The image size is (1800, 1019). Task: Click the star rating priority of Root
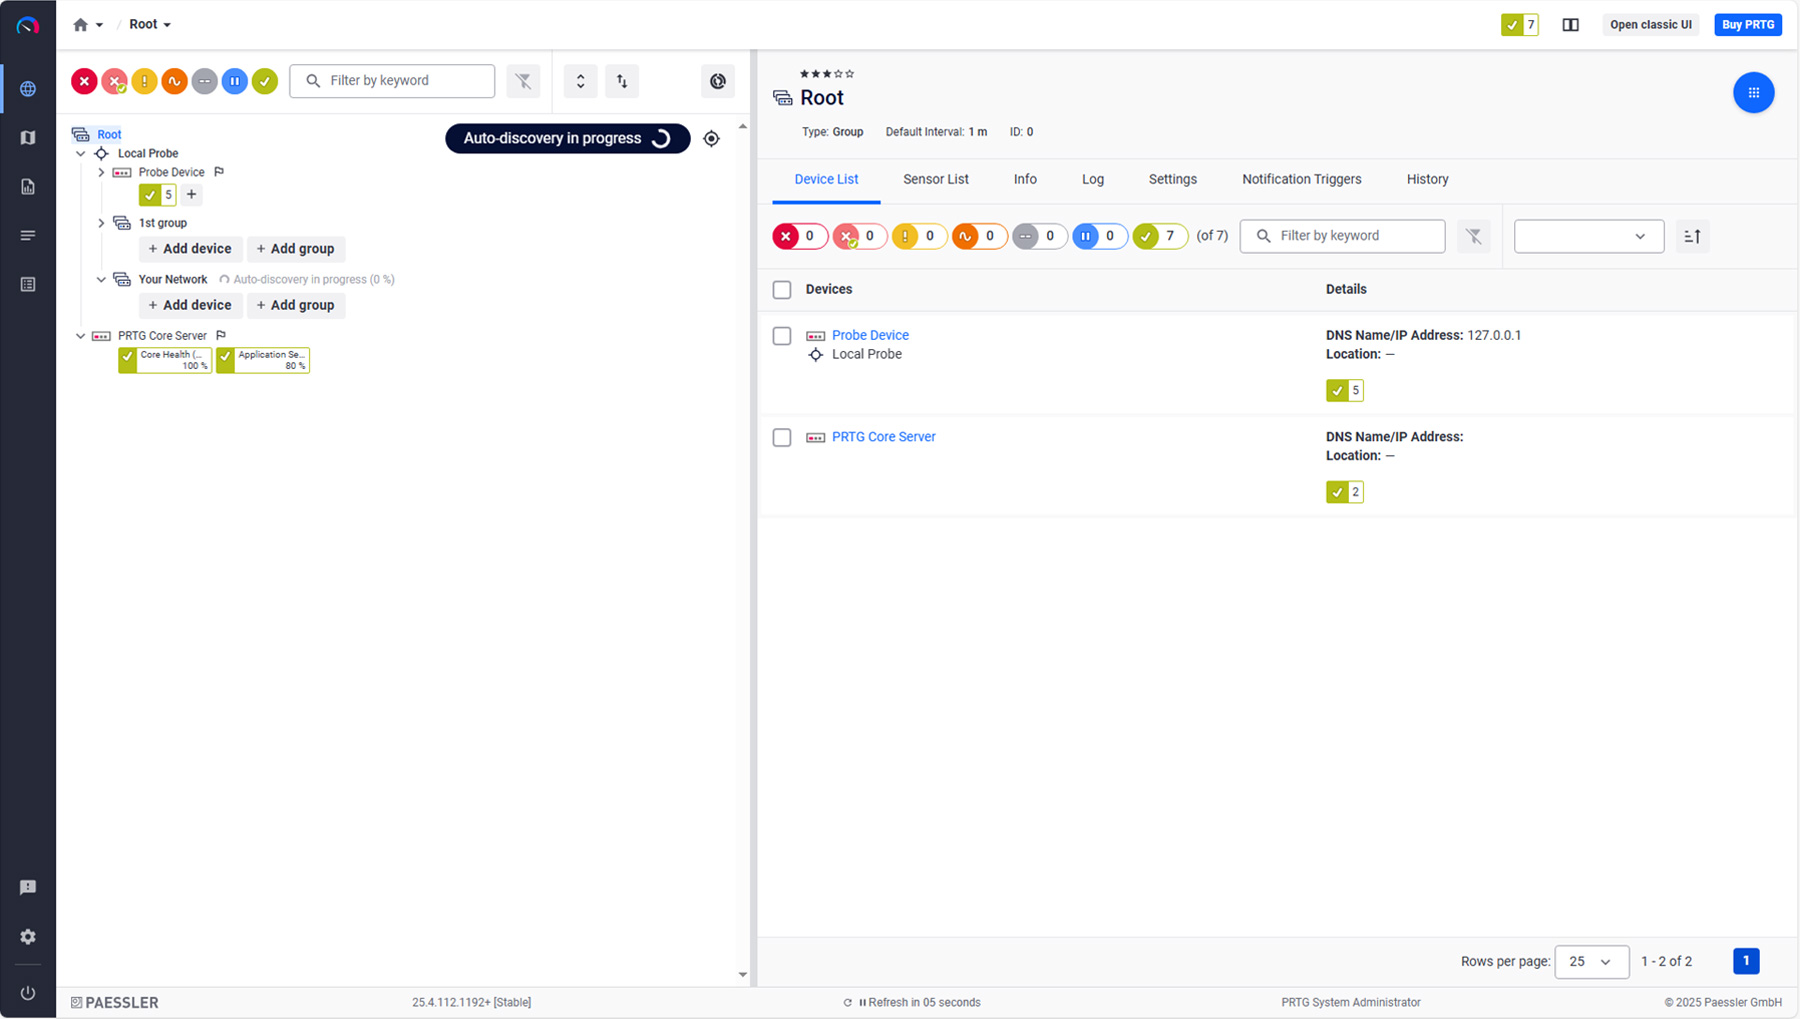827,74
